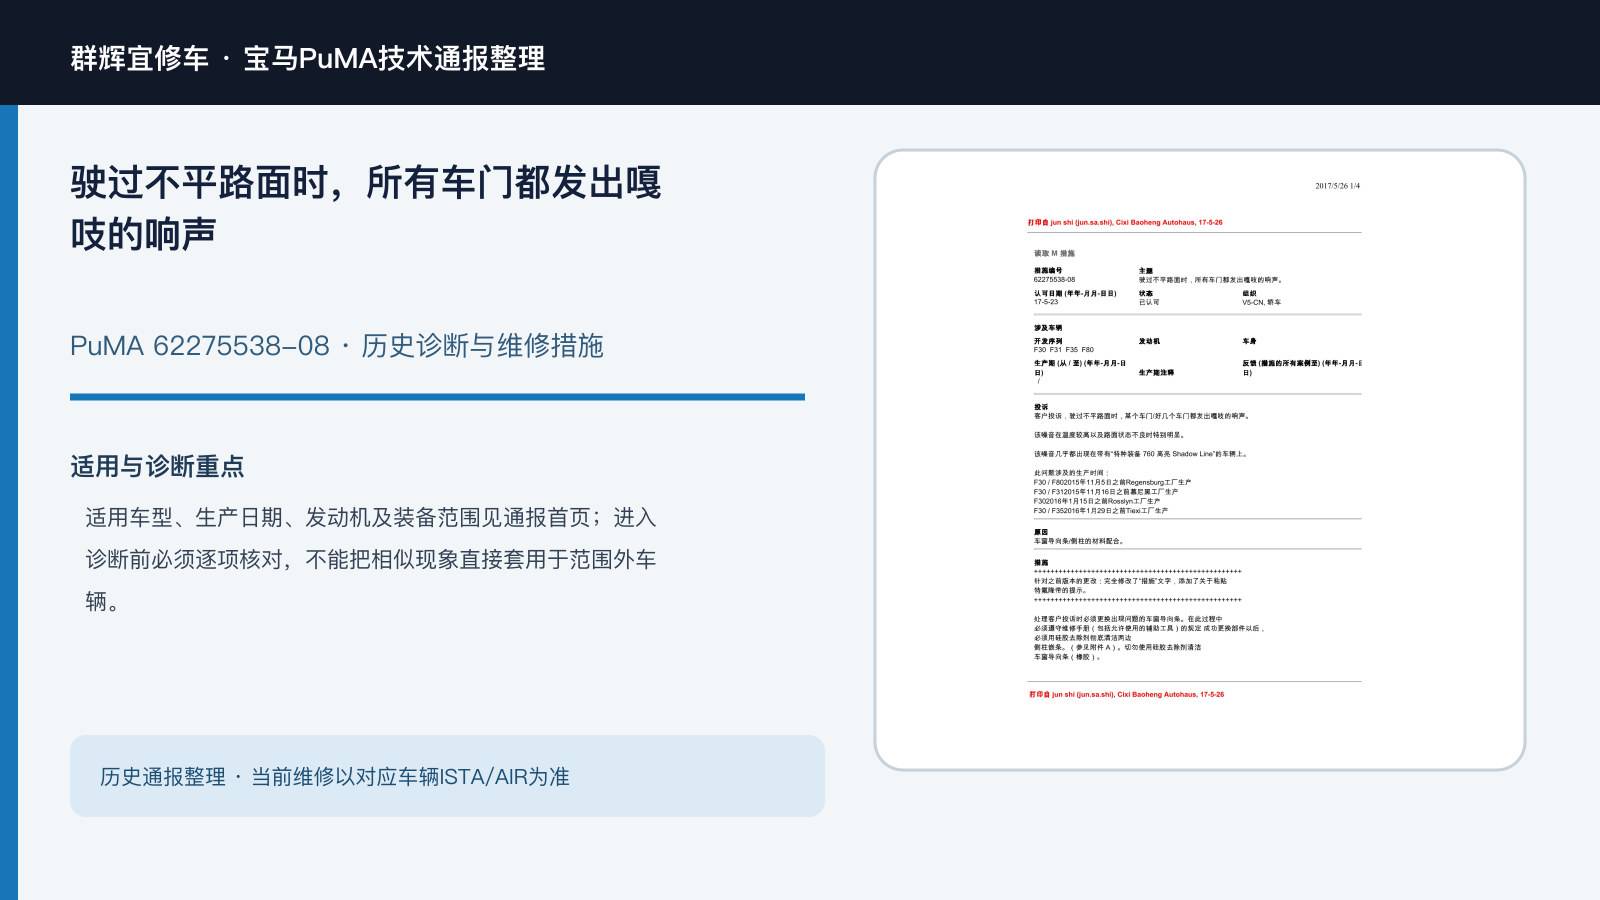Click the blue horizontal divider bar

(437, 397)
